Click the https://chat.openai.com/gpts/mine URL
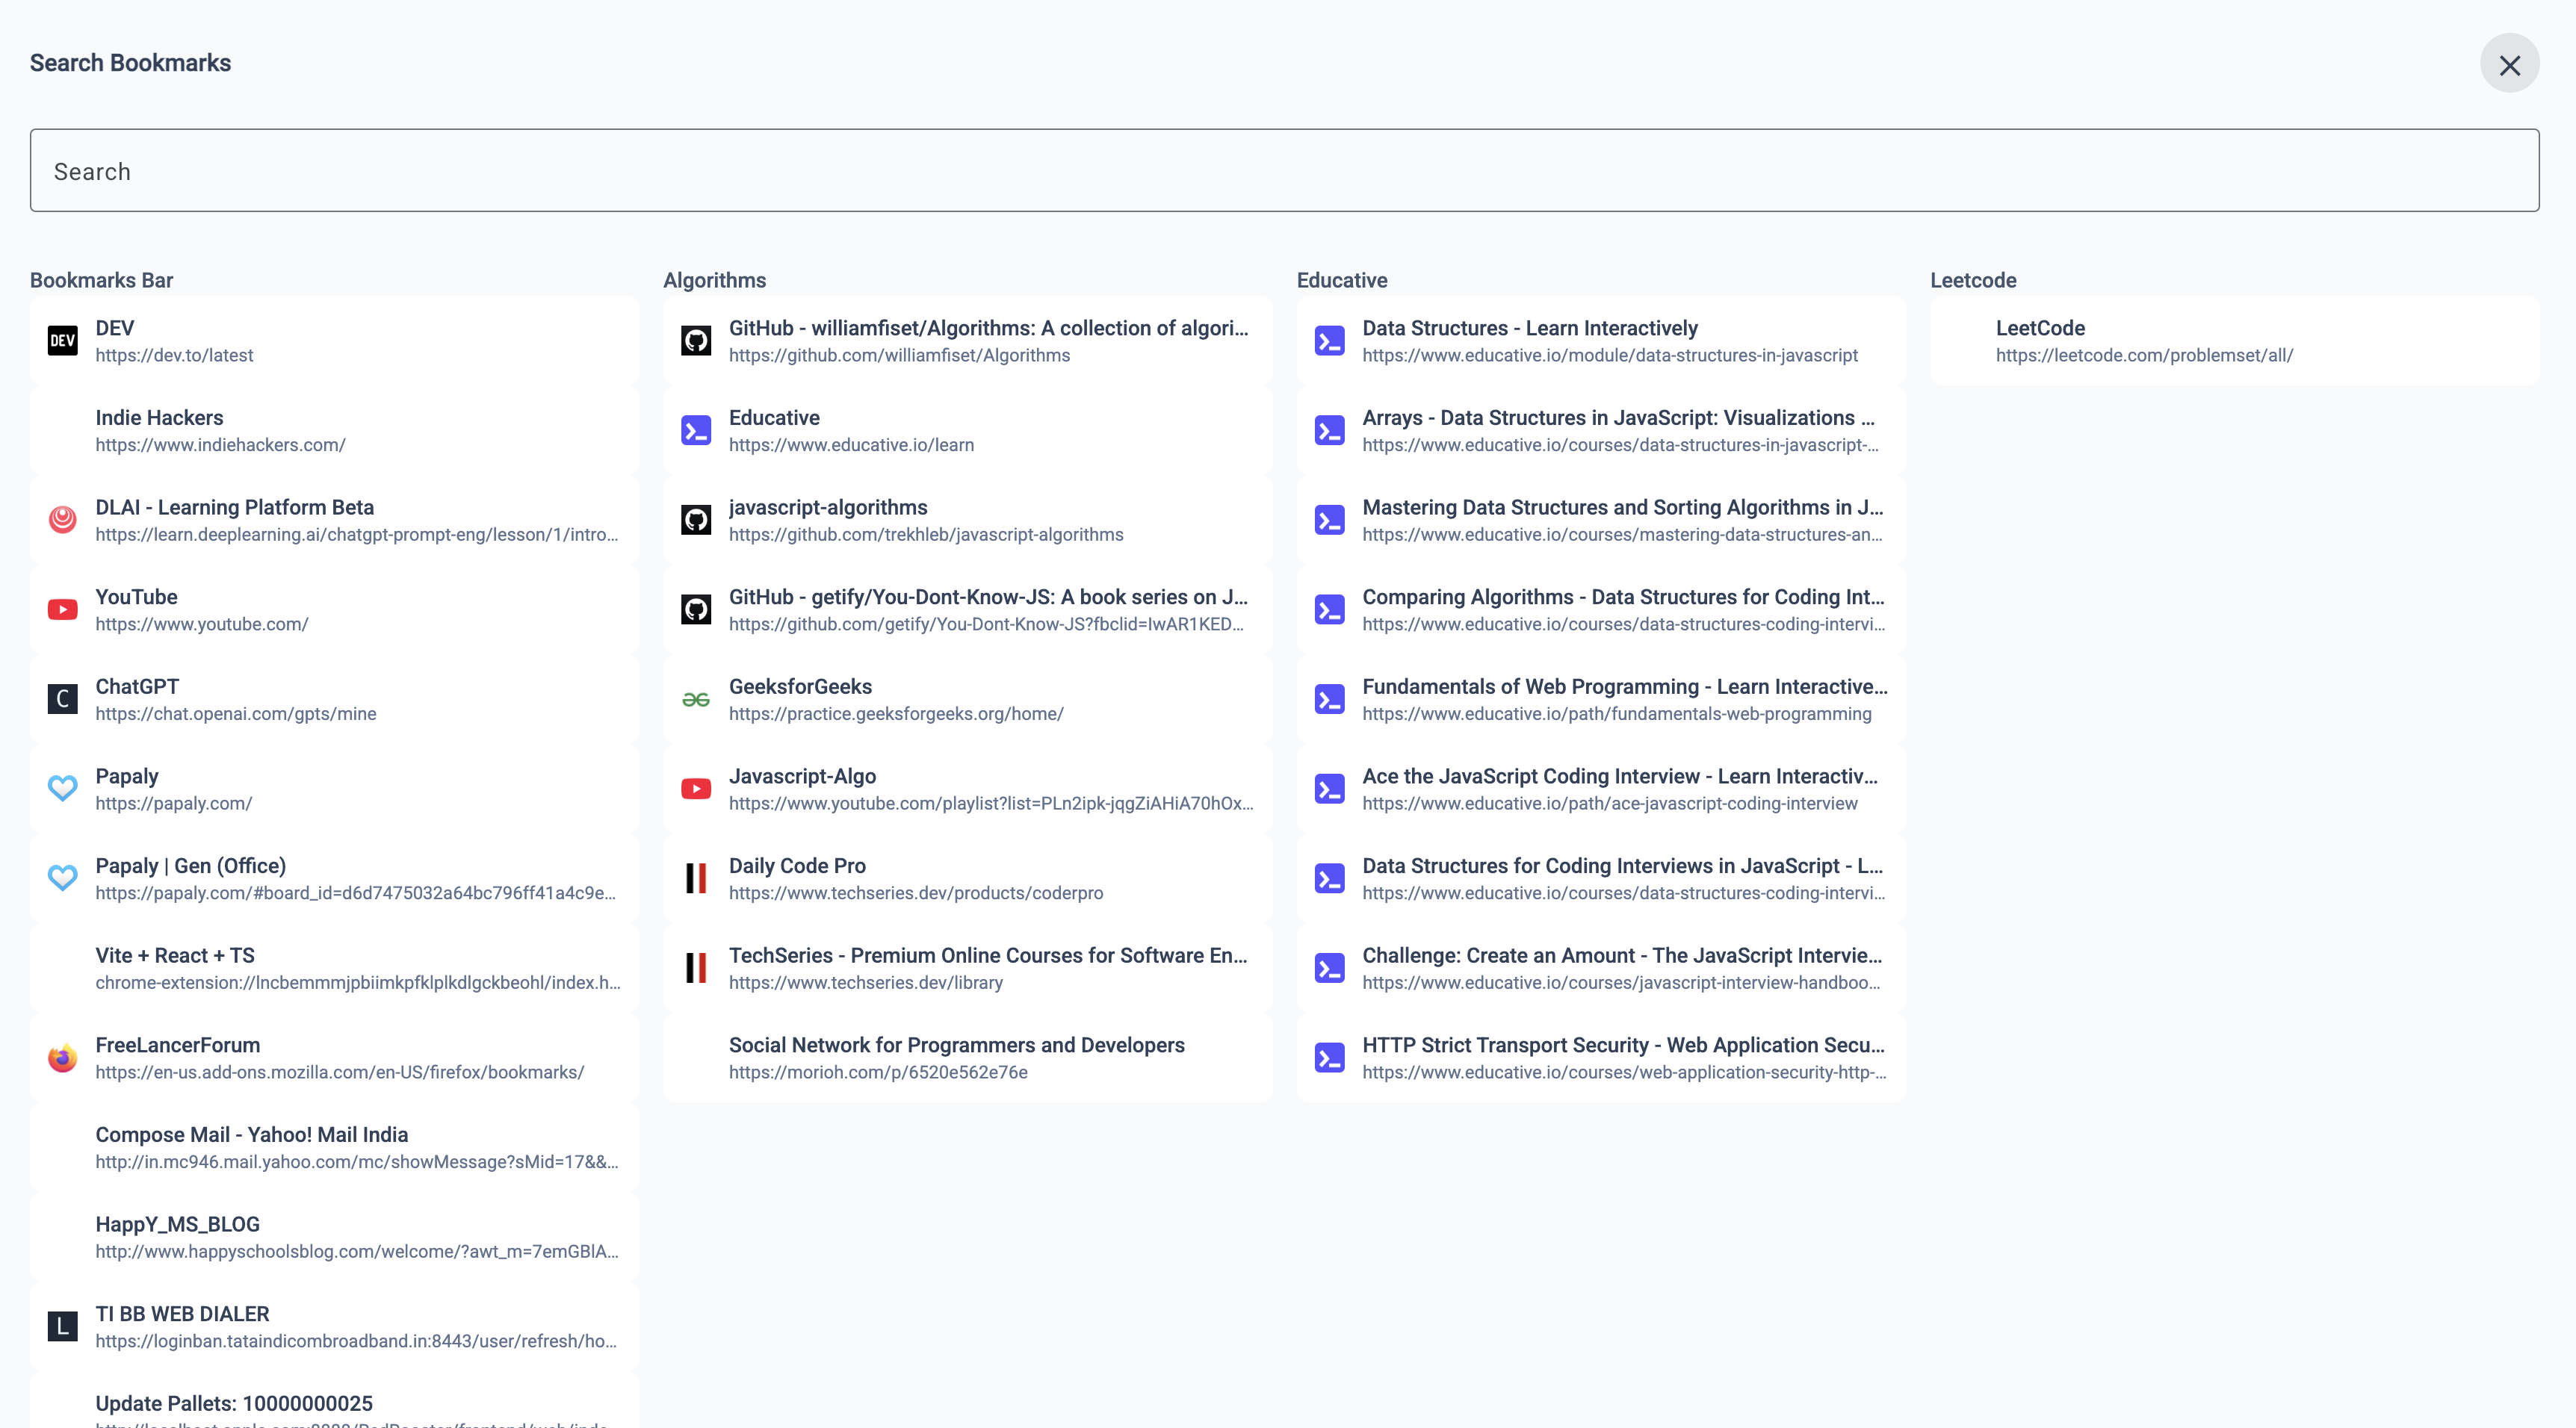The image size is (2576, 1428). (x=236, y=714)
